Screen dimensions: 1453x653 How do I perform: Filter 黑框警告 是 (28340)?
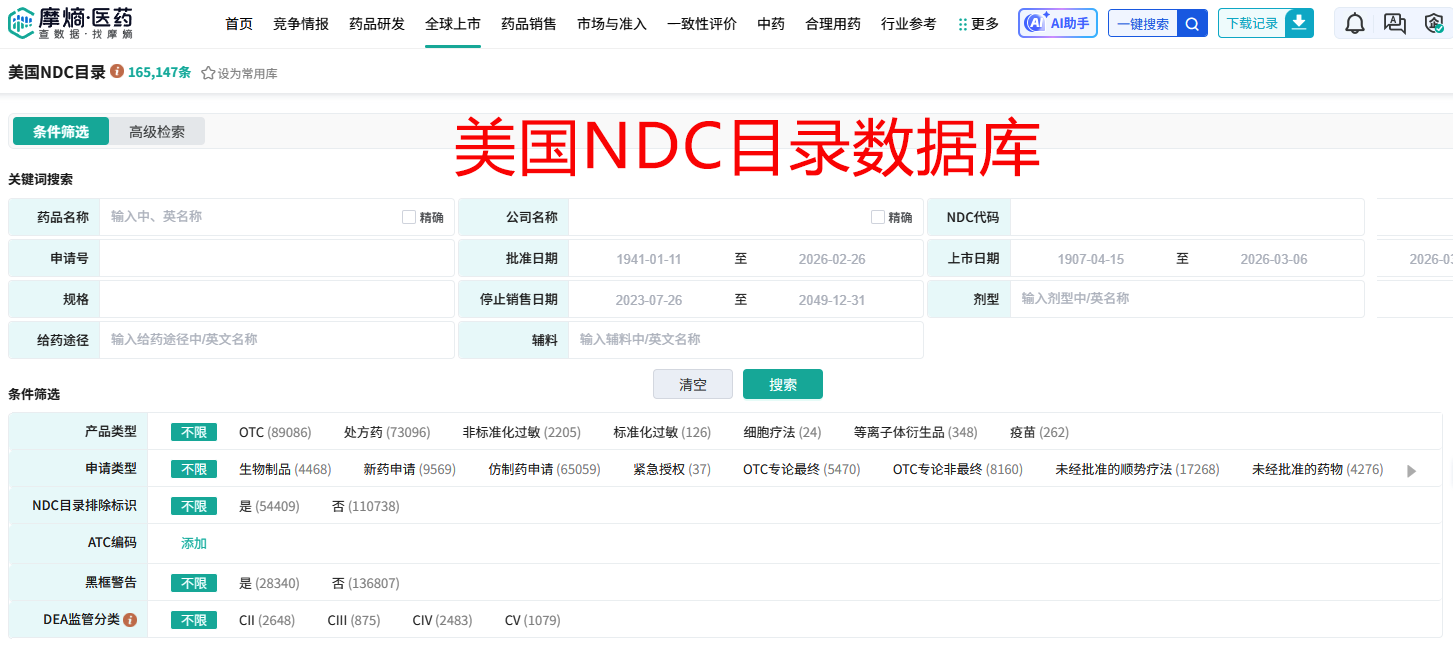[x=269, y=583]
